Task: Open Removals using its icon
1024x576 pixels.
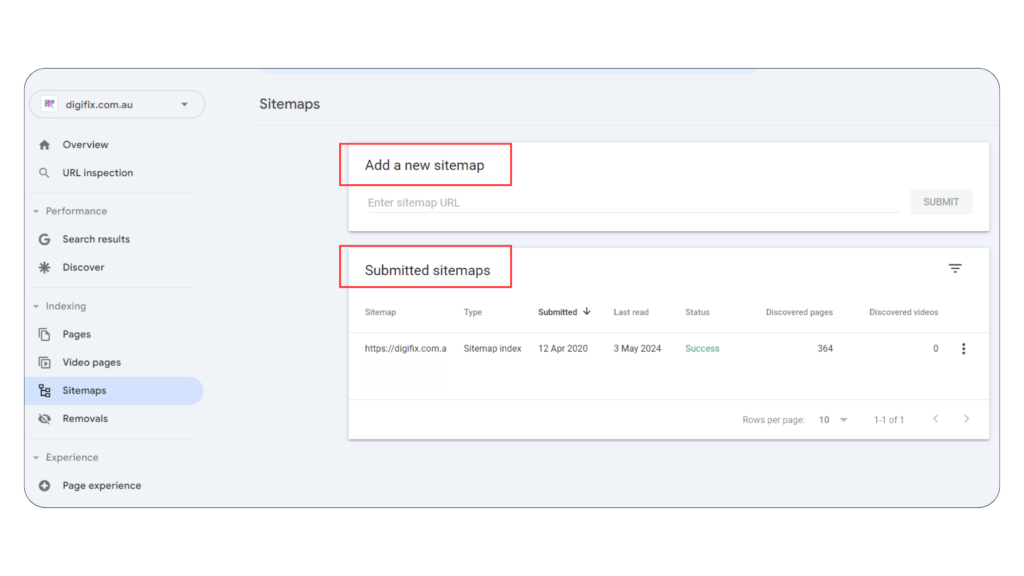Action: tap(45, 418)
